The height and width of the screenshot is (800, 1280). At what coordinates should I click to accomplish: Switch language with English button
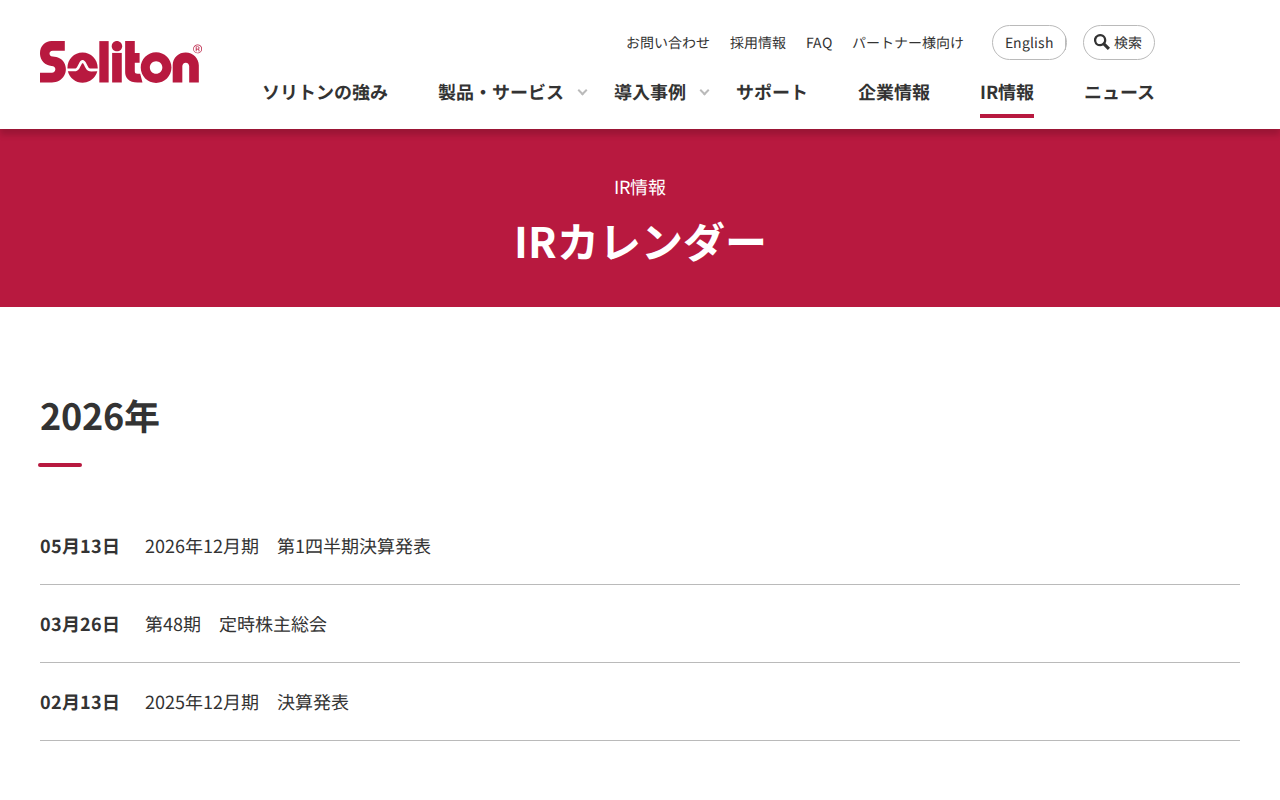[x=1029, y=42]
